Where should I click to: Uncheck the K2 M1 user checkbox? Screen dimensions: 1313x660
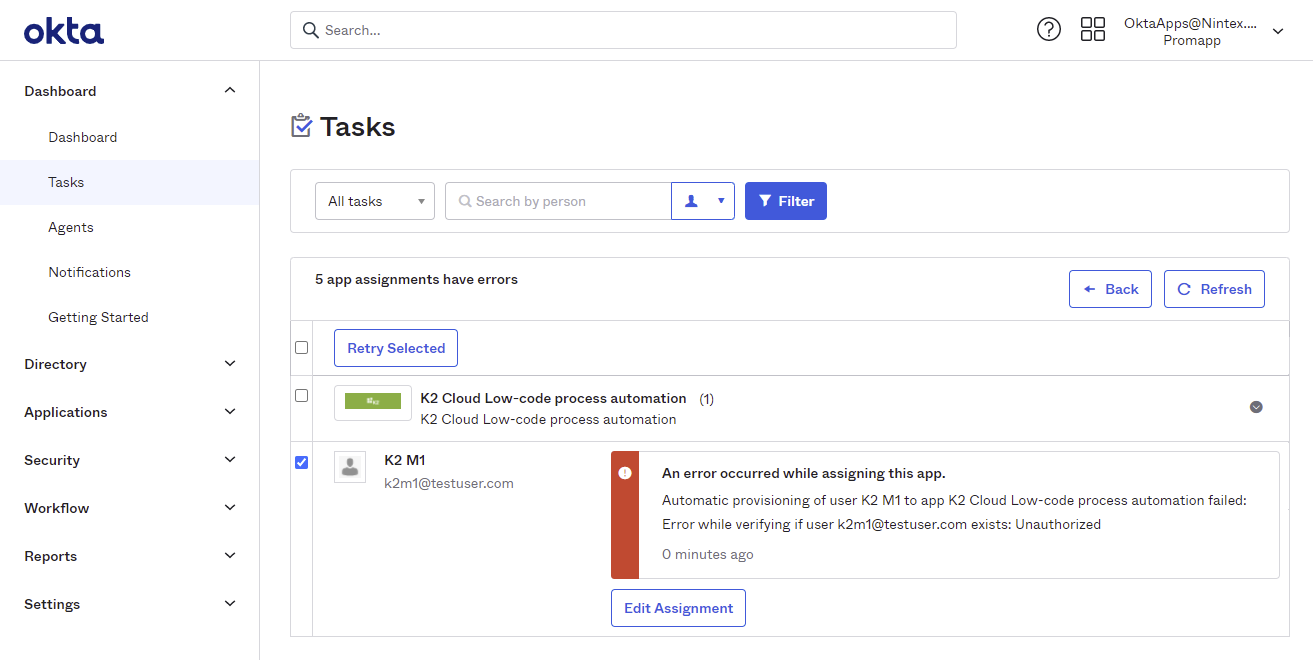302,462
